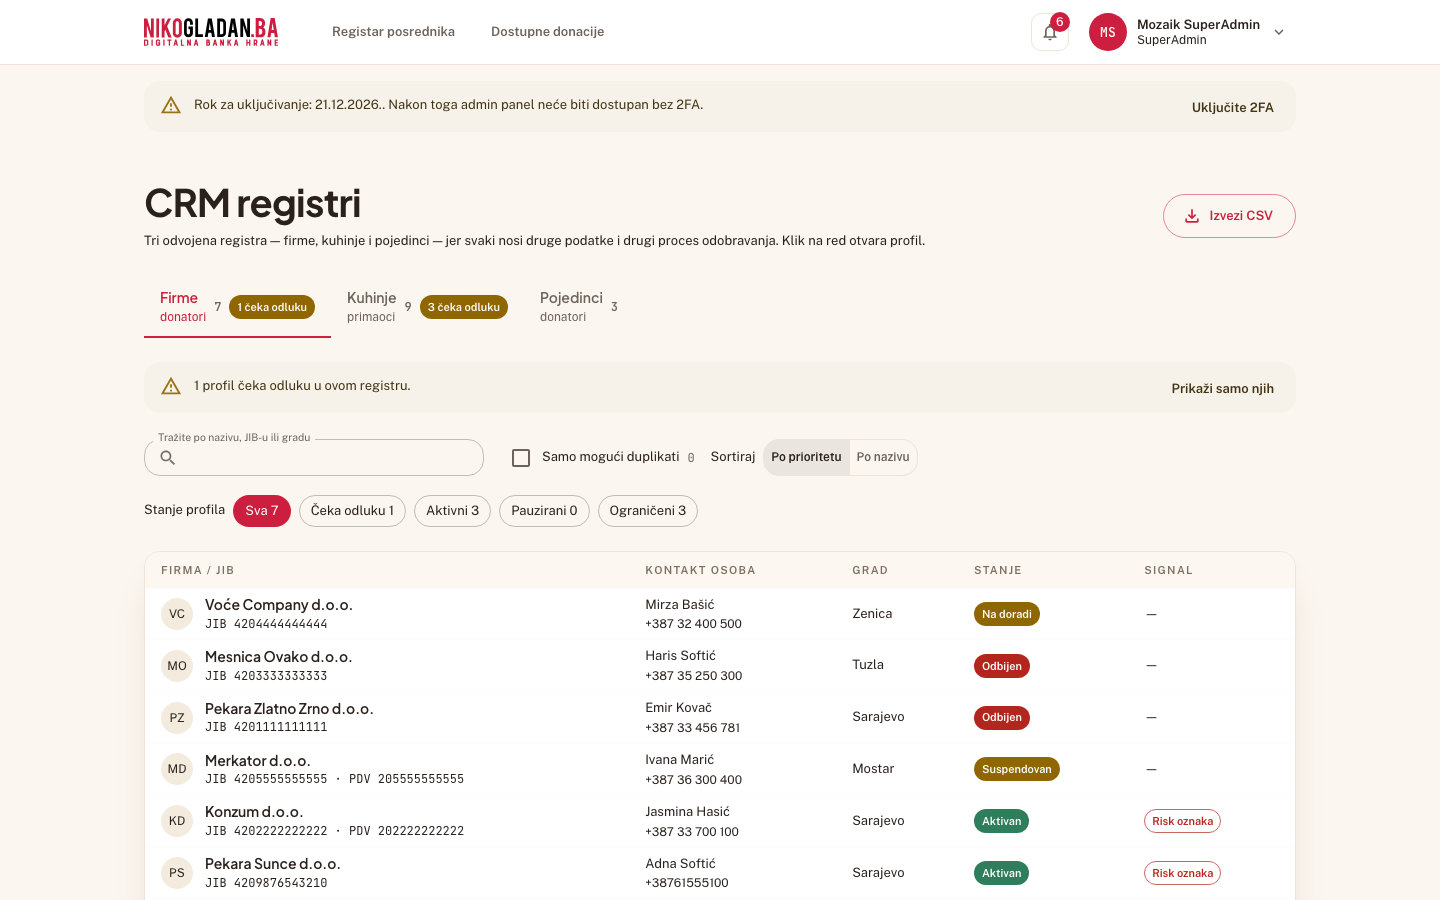This screenshot has height=900, width=1440.
Task: Click the KD avatar for Konzum
Action: coord(177,821)
